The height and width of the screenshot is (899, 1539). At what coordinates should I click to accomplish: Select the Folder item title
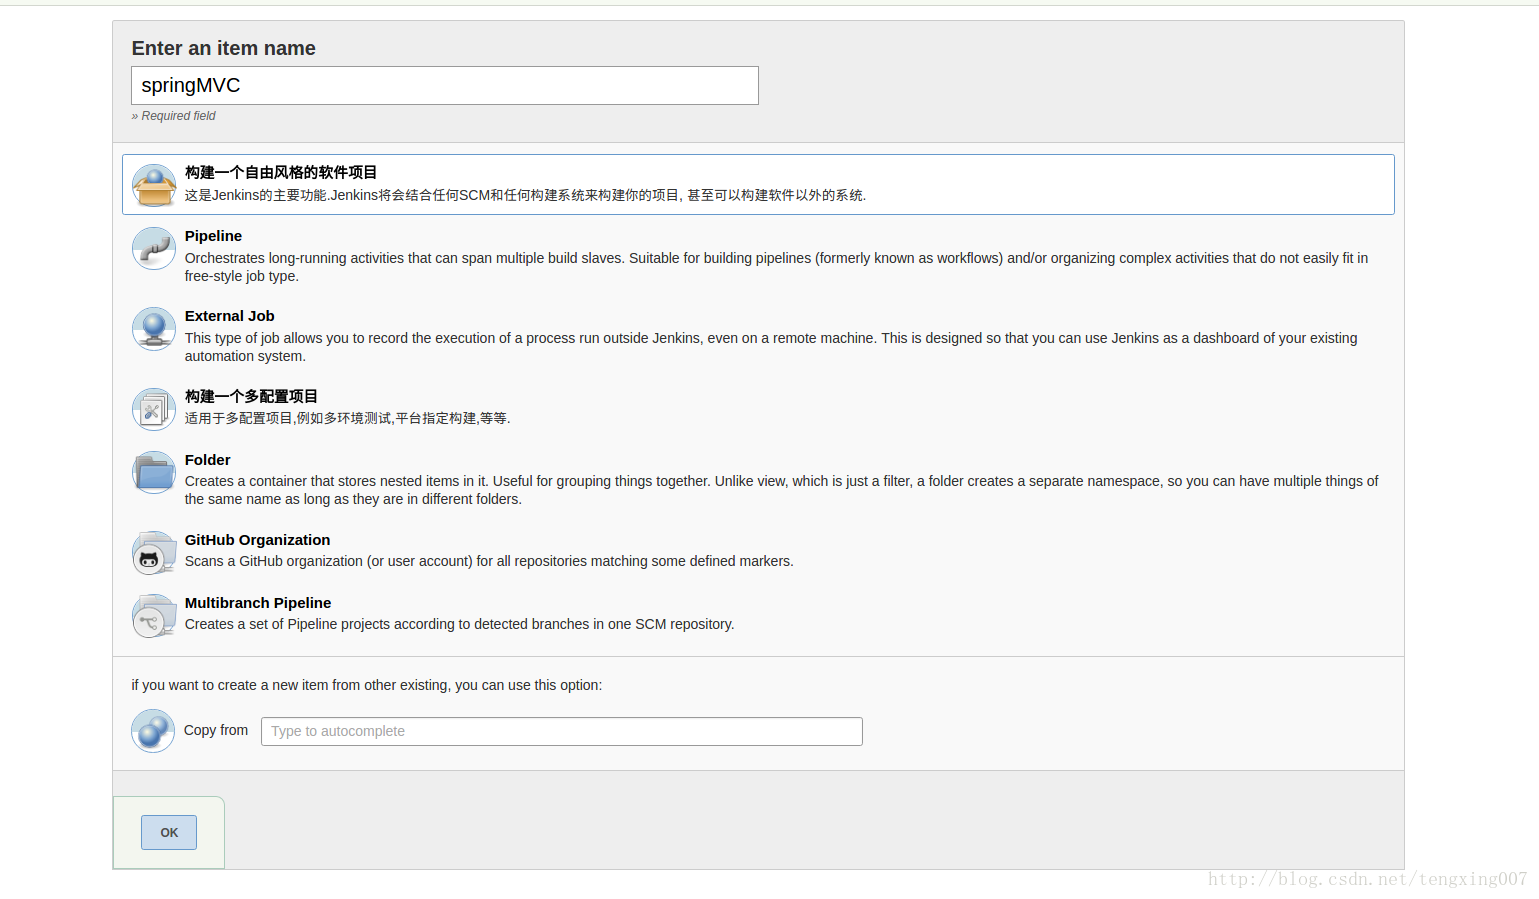(207, 460)
